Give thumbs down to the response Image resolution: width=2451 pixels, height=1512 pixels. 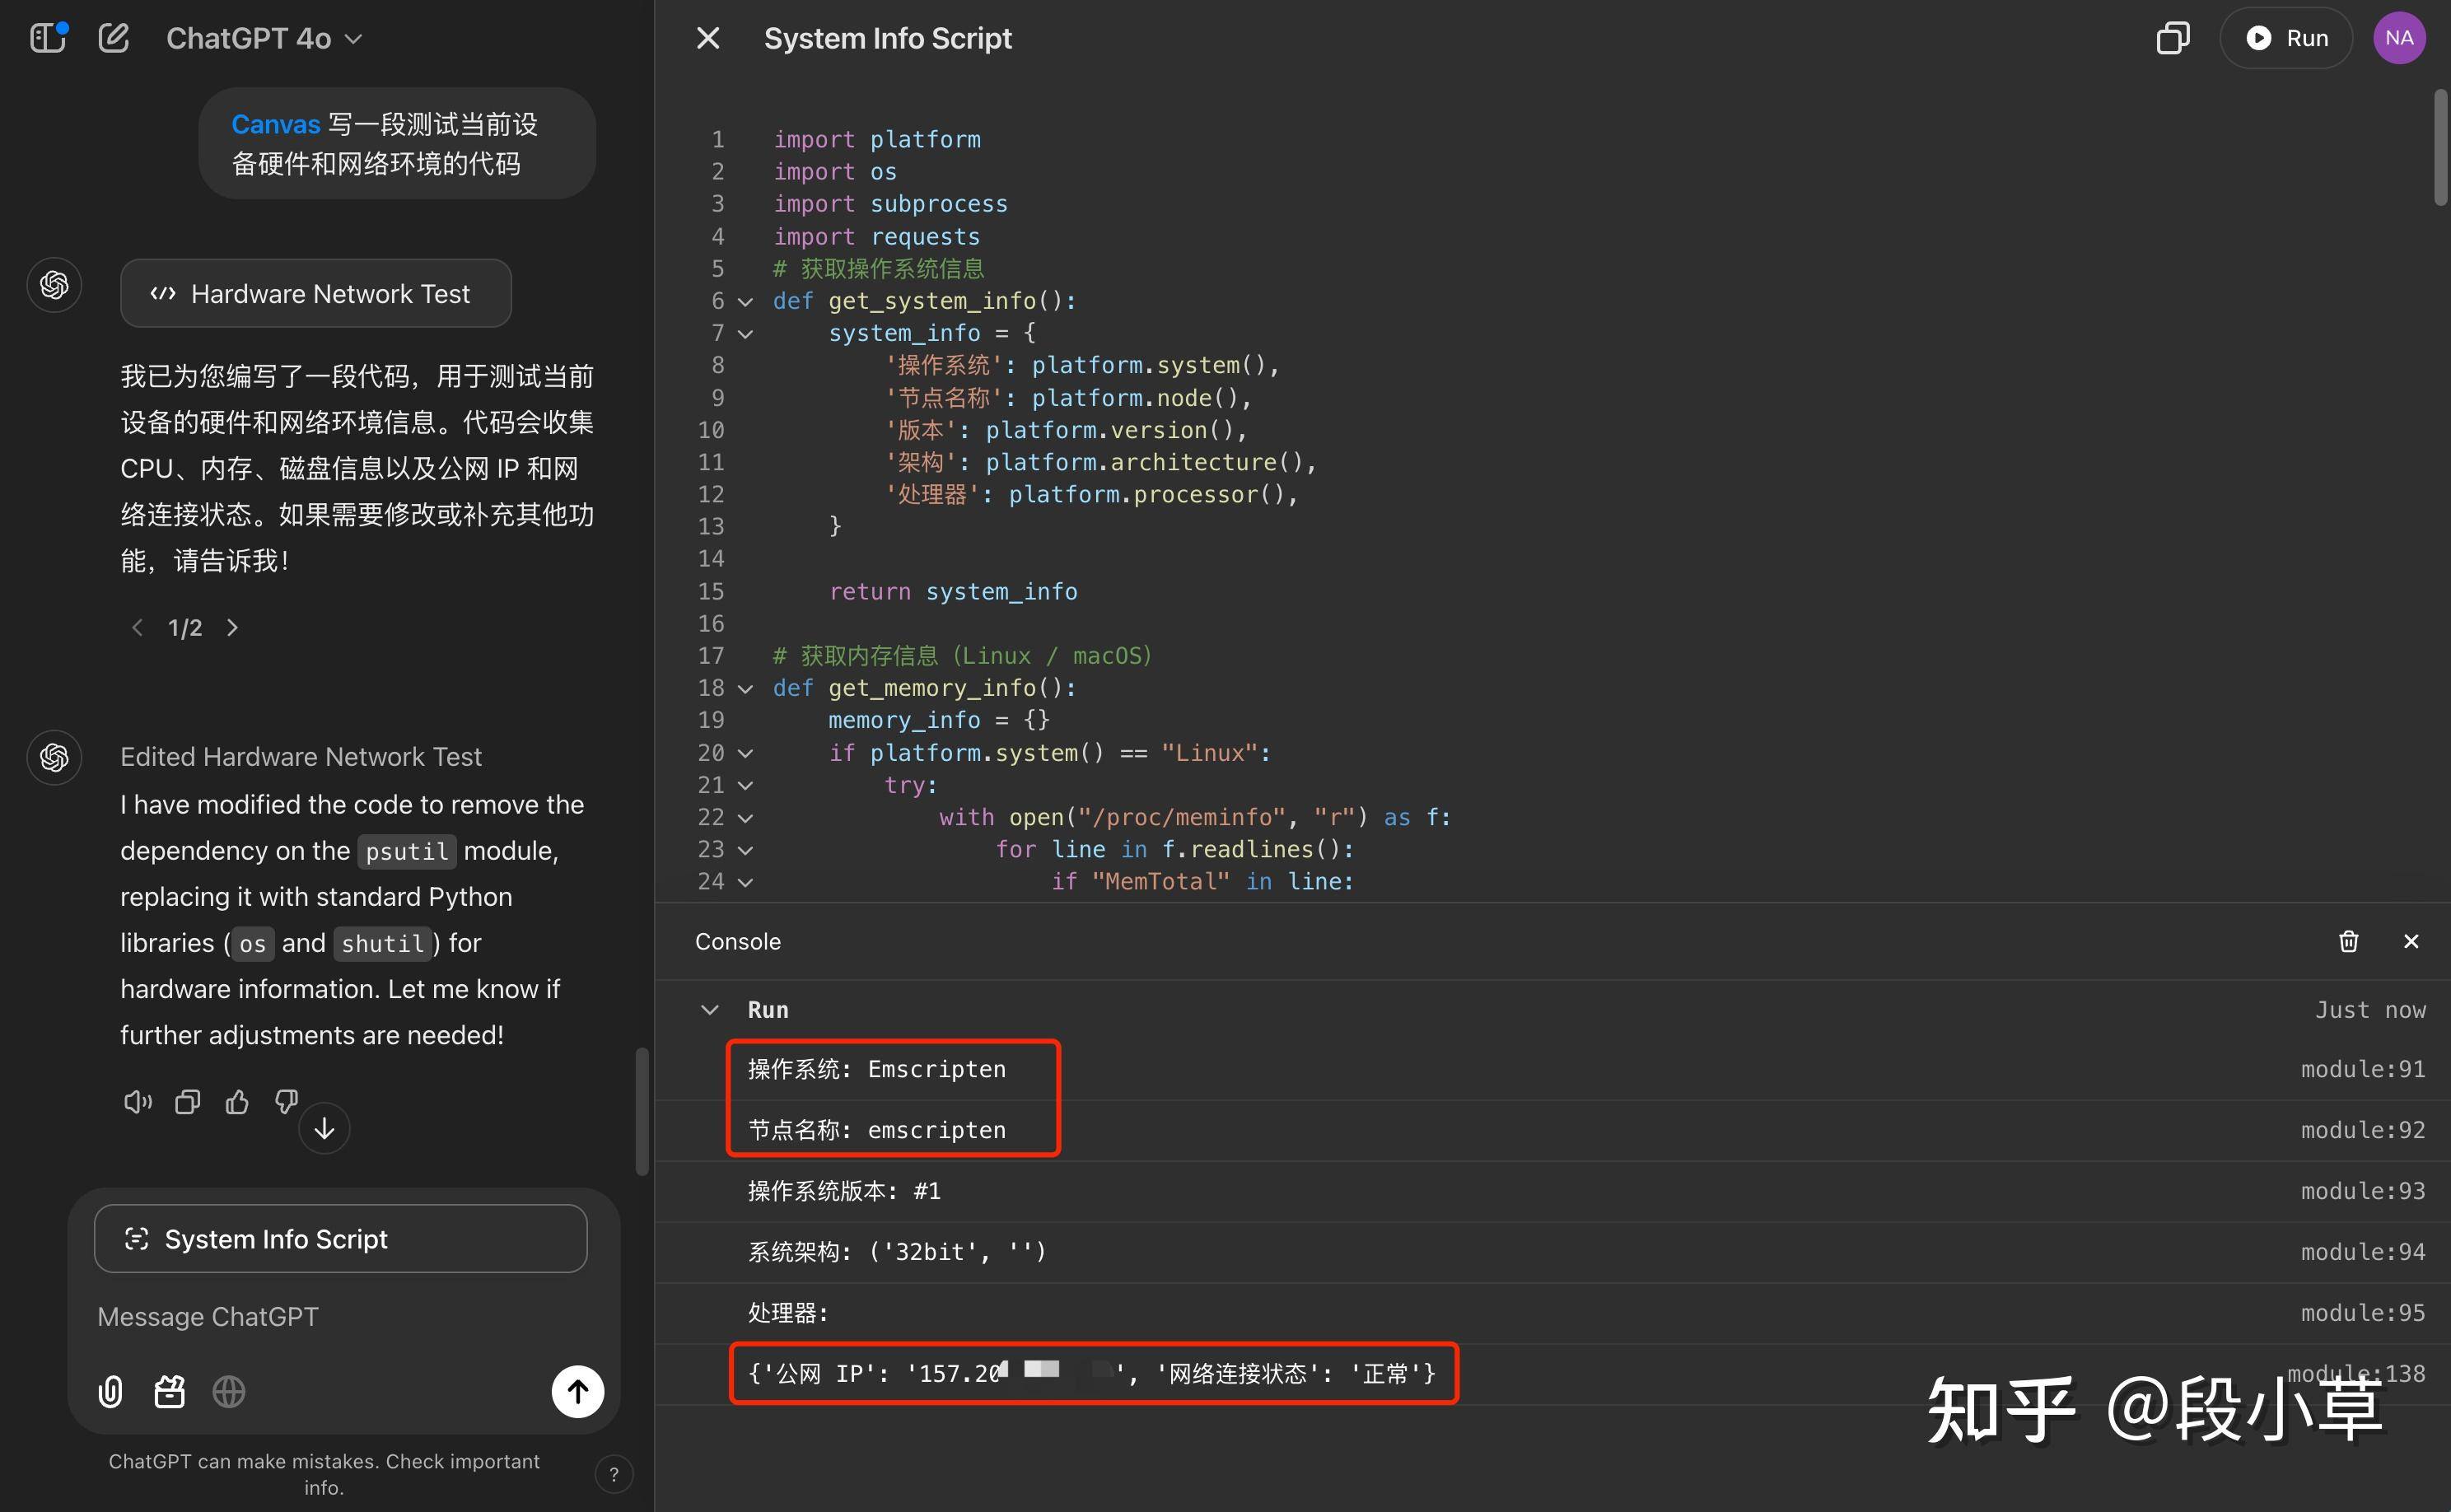coord(286,1102)
